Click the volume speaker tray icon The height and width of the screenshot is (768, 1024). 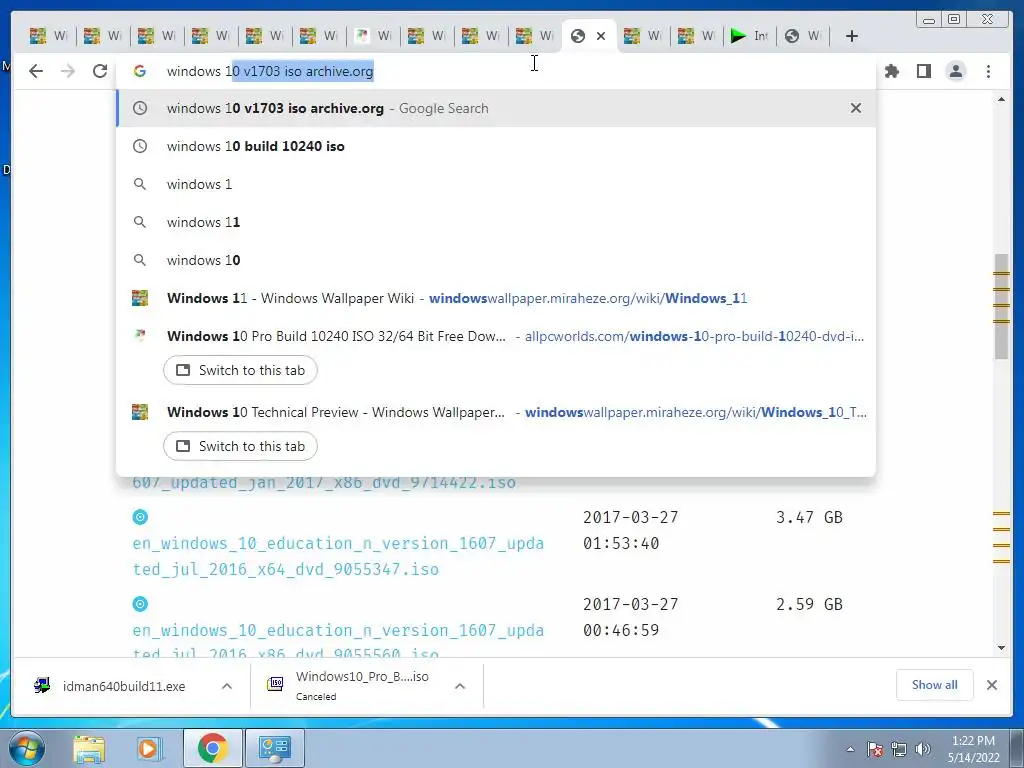tap(923, 749)
